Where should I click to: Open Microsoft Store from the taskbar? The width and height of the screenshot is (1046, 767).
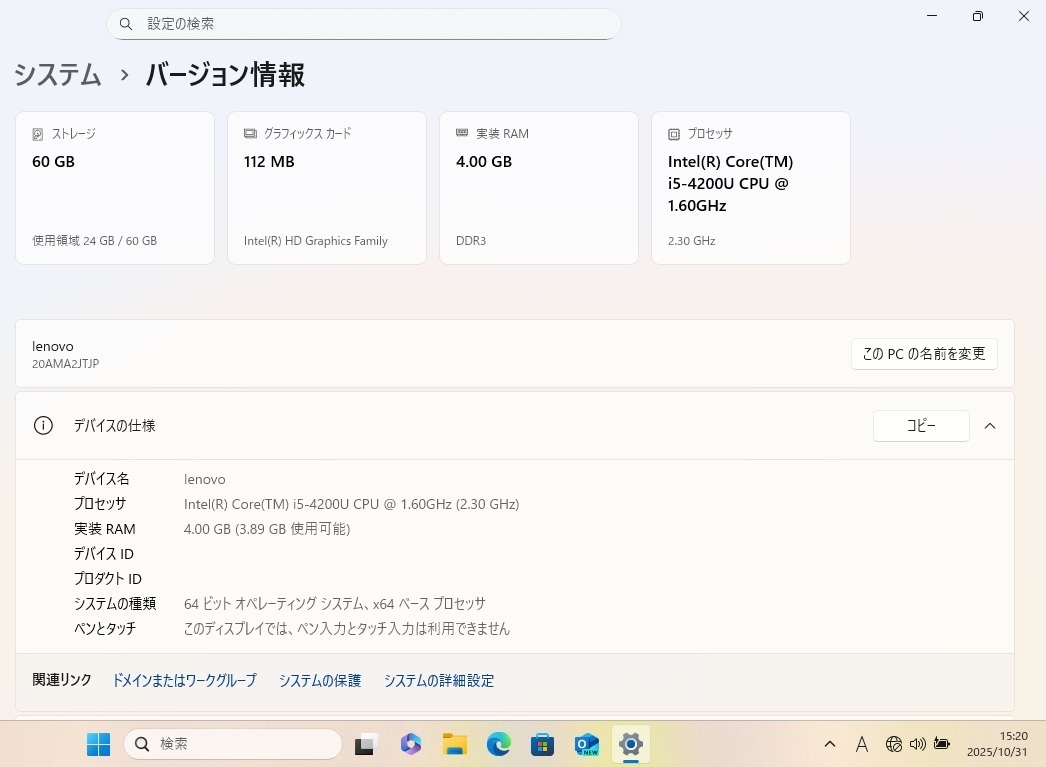[x=543, y=744]
